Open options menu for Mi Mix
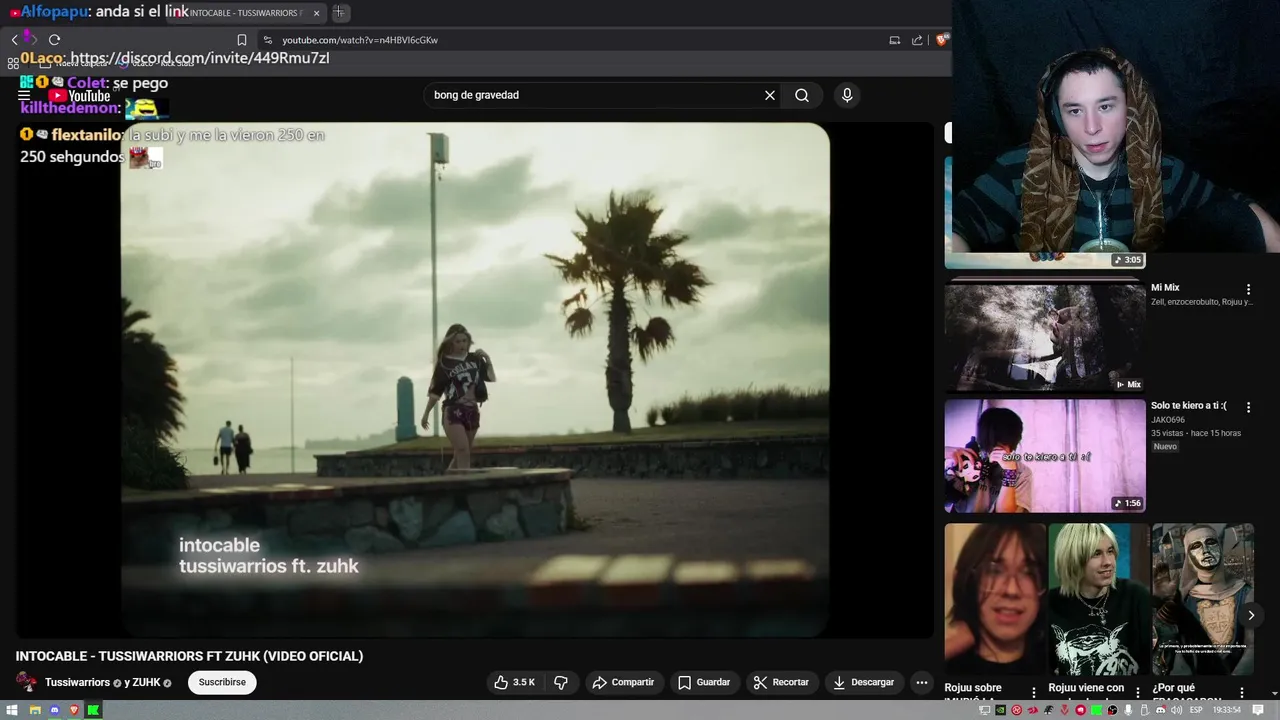This screenshot has width=1280, height=720. [x=1248, y=289]
